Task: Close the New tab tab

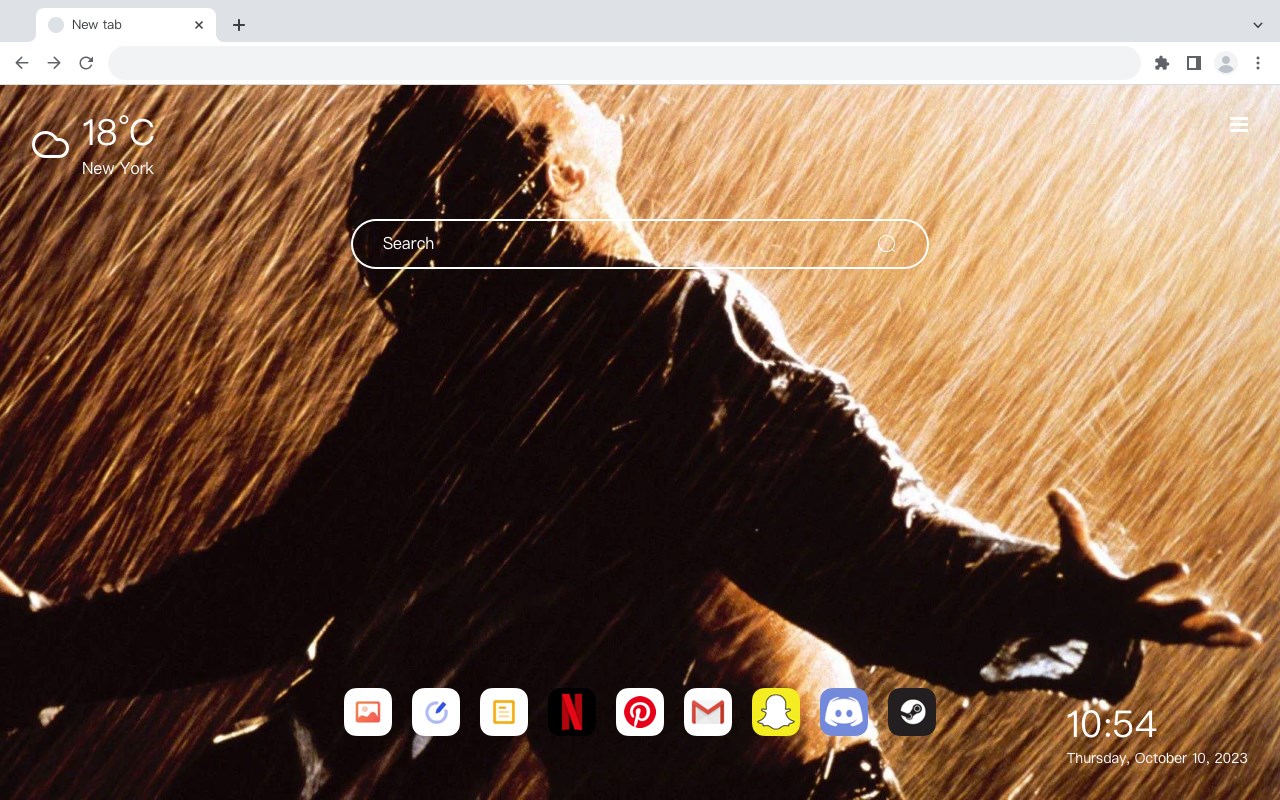Action: pos(199,25)
